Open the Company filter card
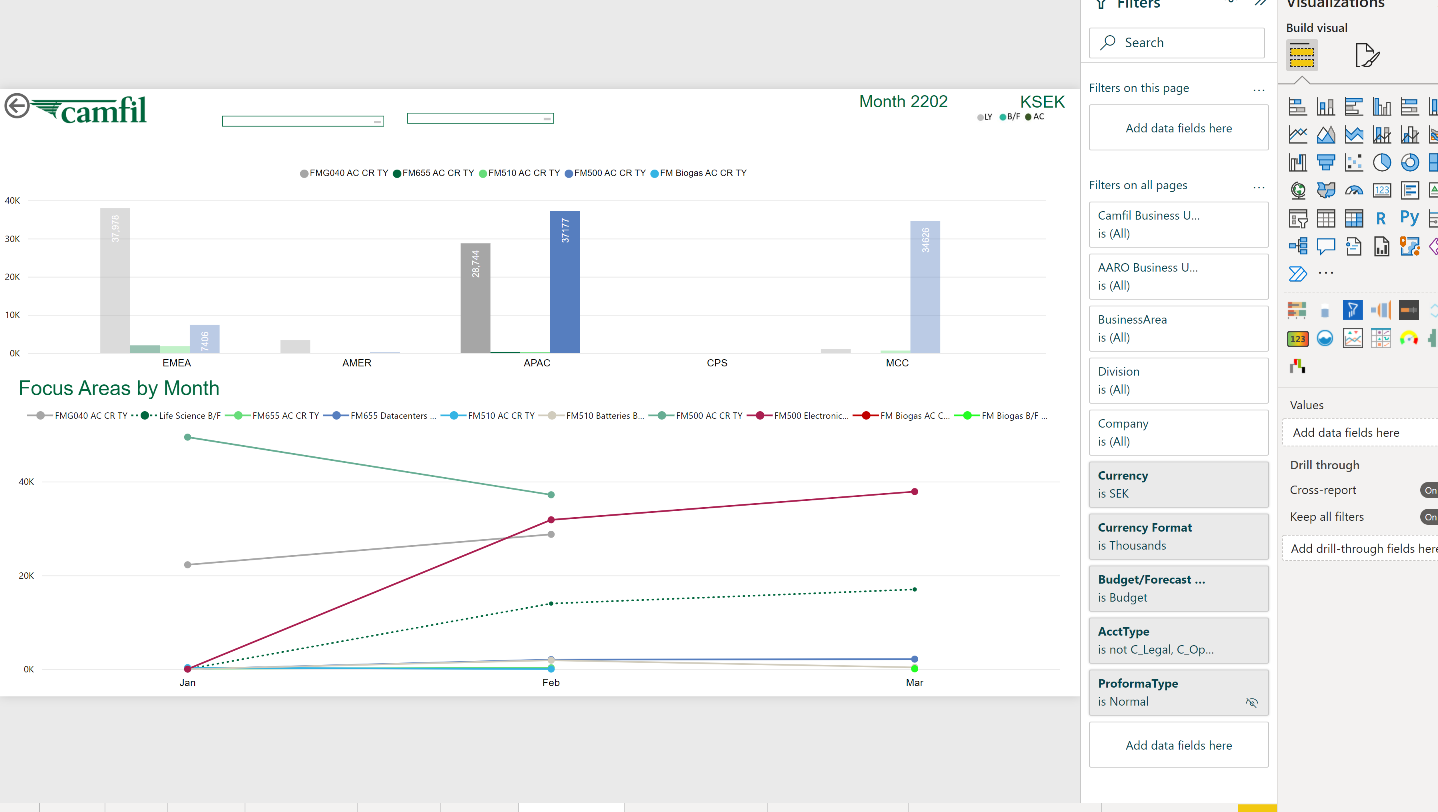 (x=1179, y=432)
